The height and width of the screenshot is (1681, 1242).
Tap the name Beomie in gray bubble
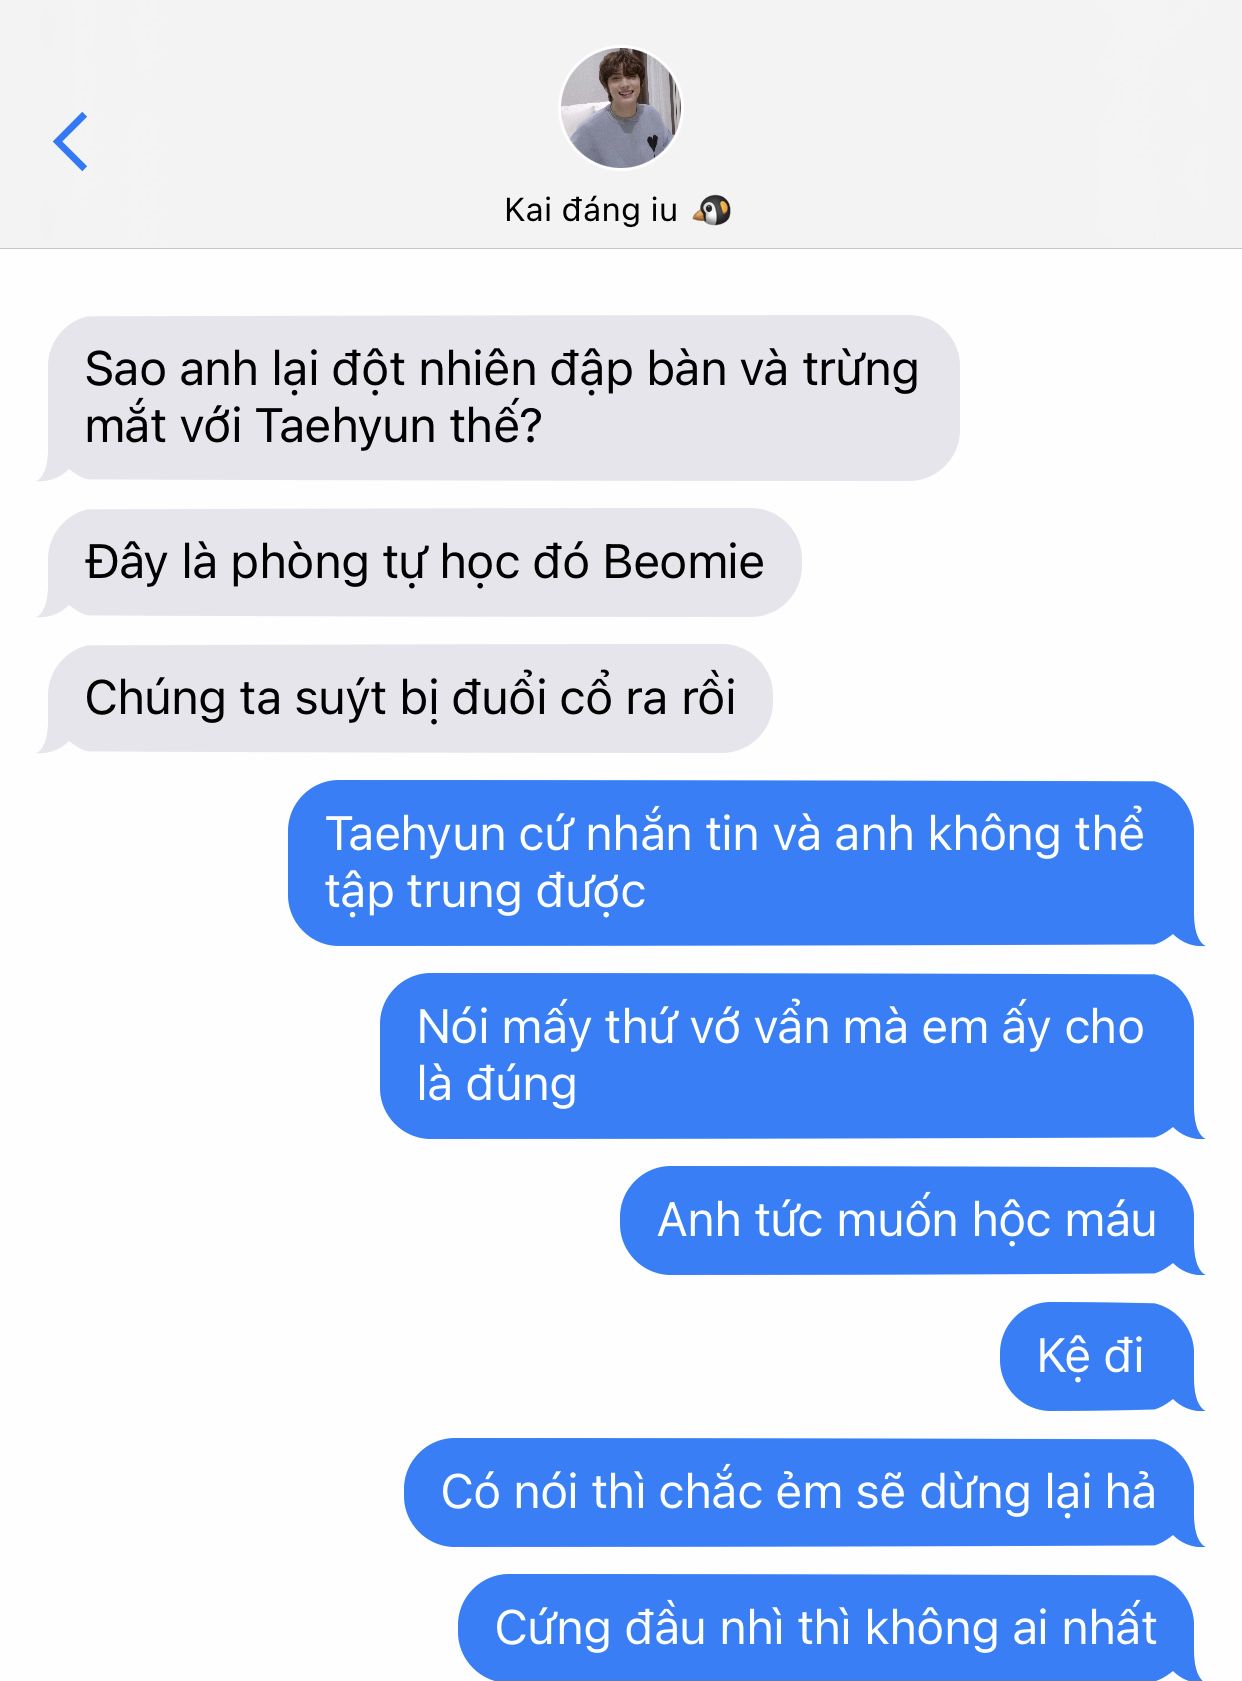[x=684, y=562]
